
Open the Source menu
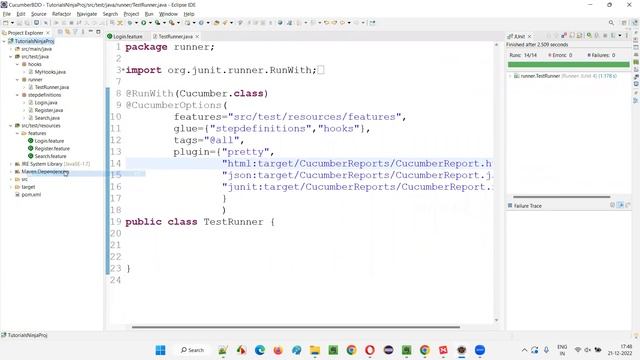pyautogui.click(x=39, y=14)
